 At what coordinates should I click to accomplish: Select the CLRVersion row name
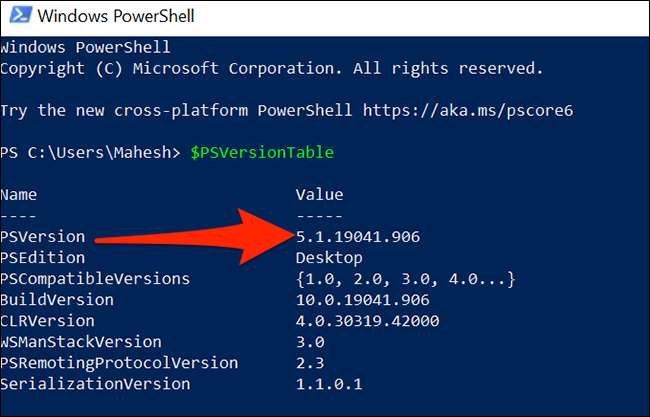point(47,321)
